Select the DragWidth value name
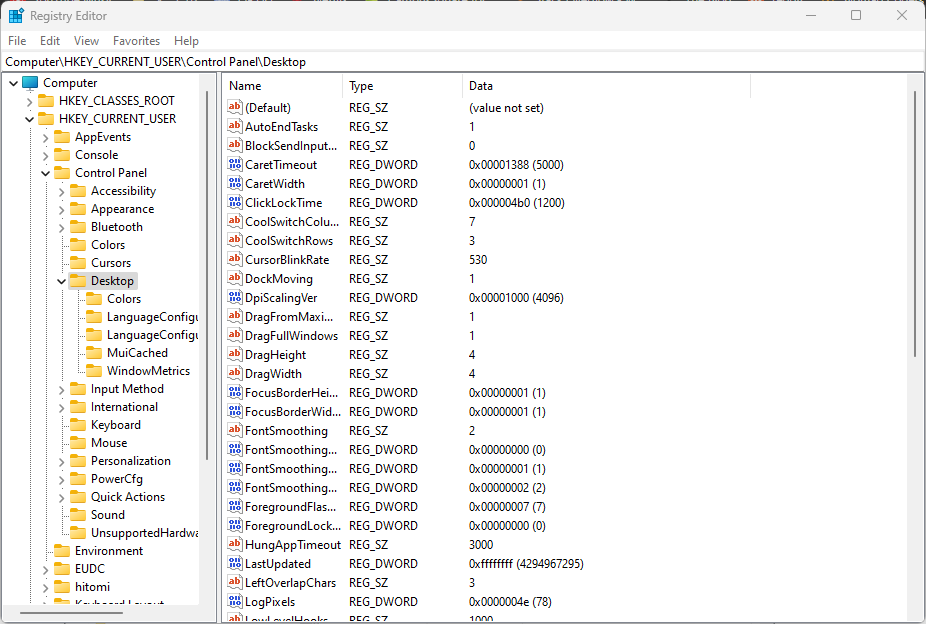926x624 pixels. [273, 374]
